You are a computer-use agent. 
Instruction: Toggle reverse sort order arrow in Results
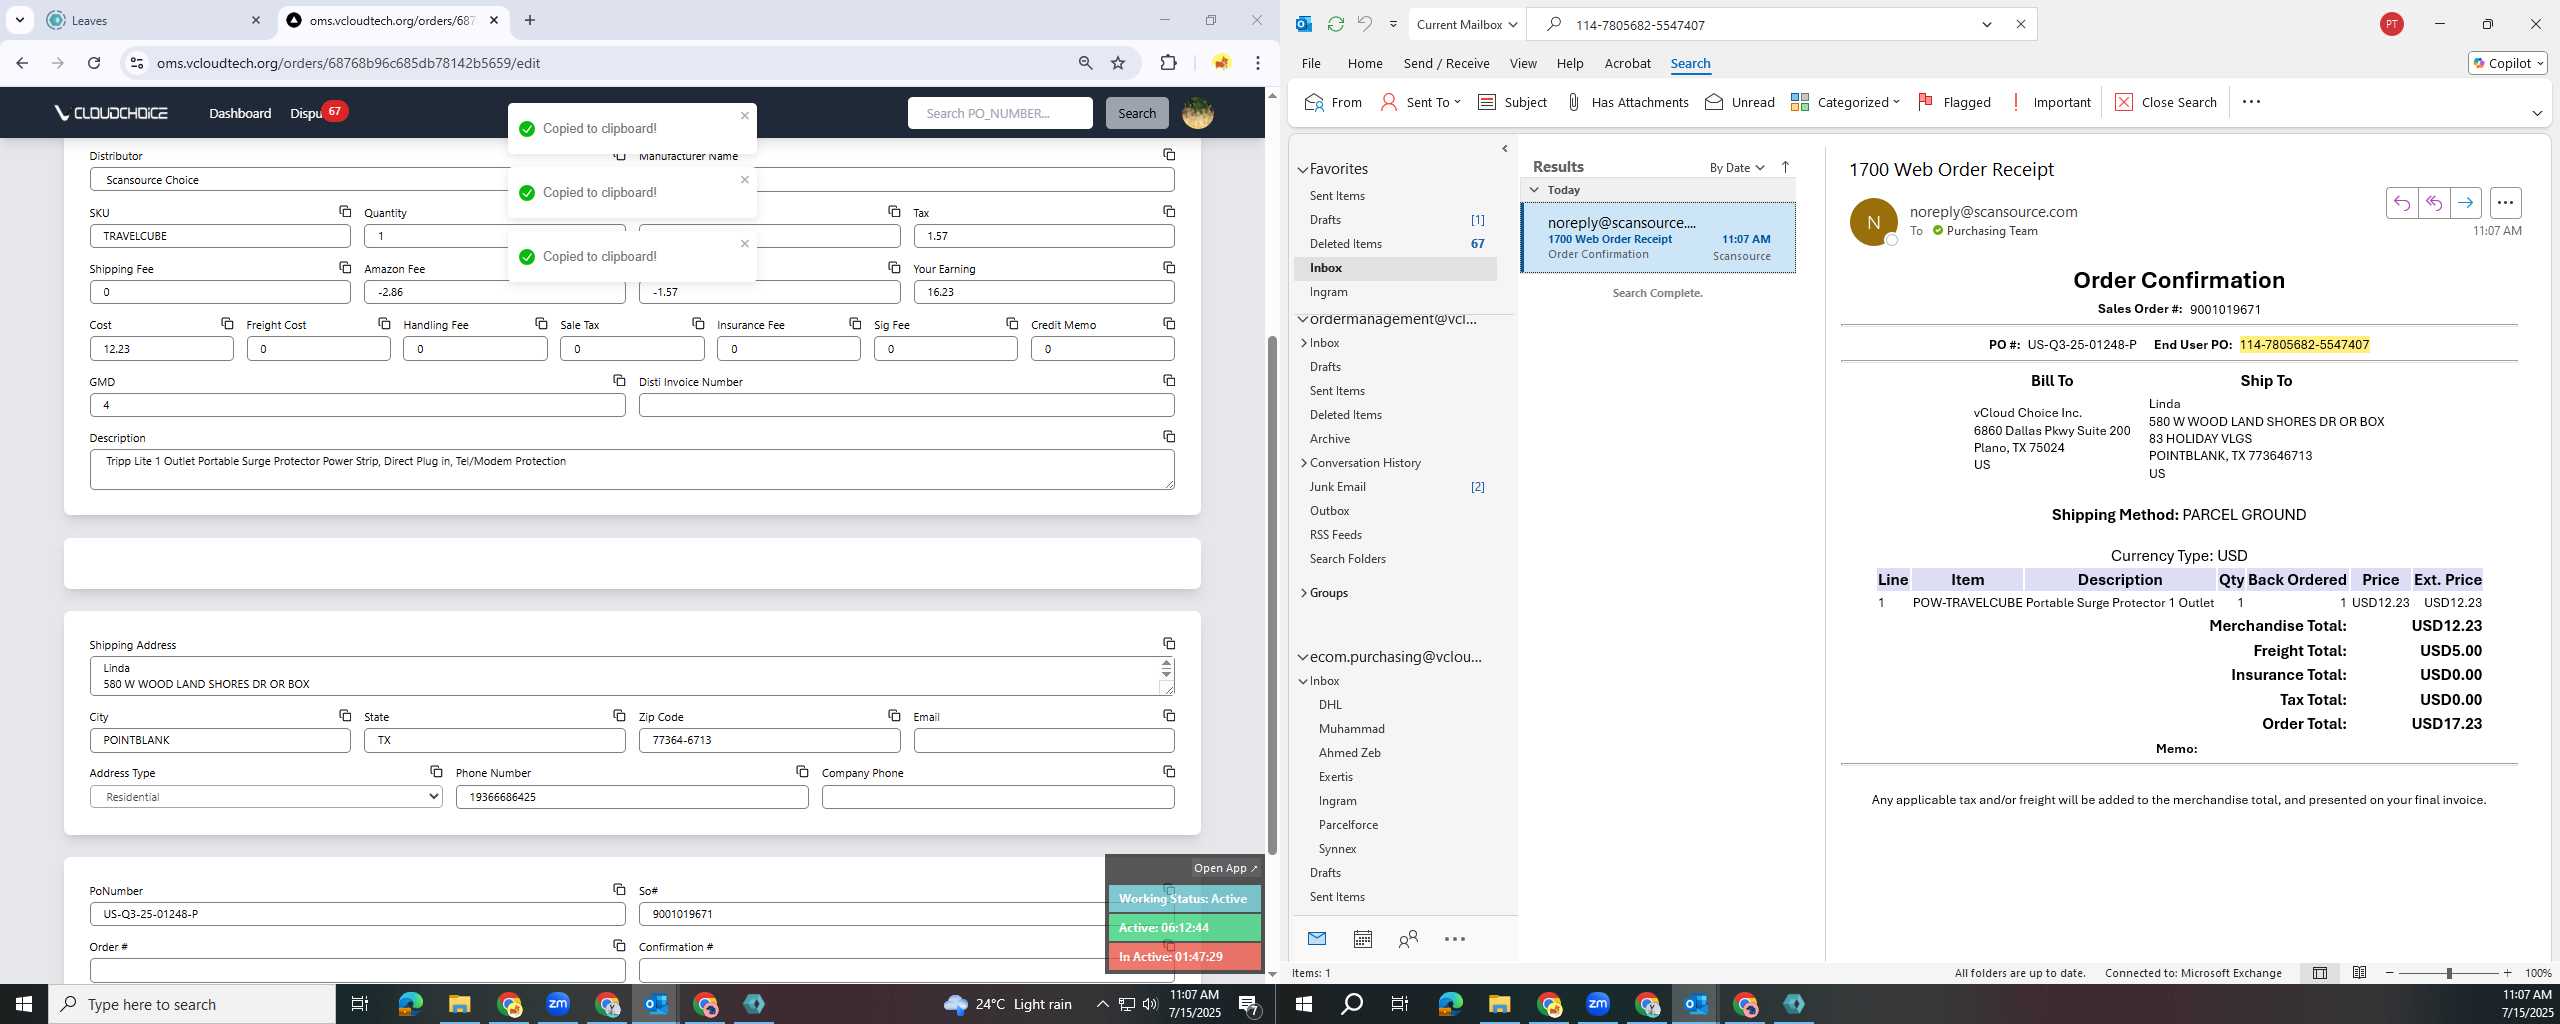[x=1785, y=167]
